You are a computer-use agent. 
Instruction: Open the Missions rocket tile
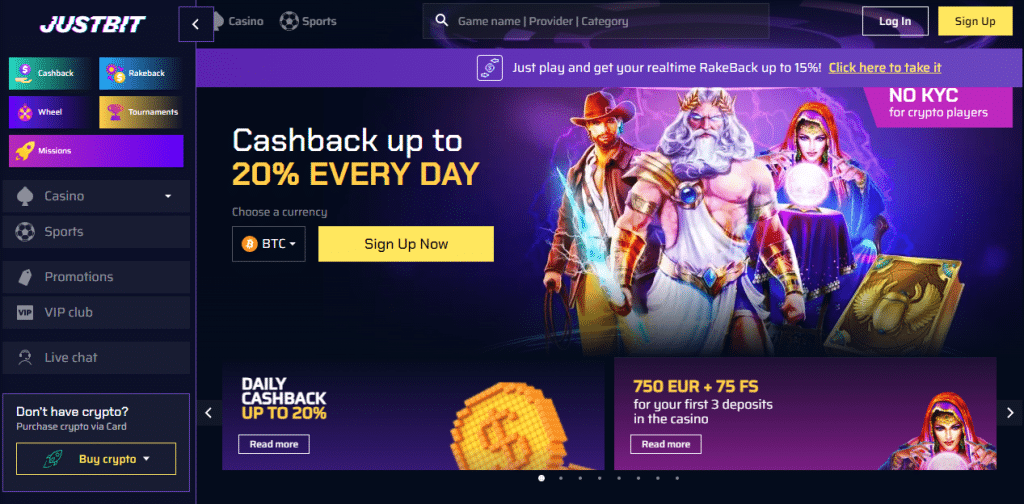tap(96, 151)
